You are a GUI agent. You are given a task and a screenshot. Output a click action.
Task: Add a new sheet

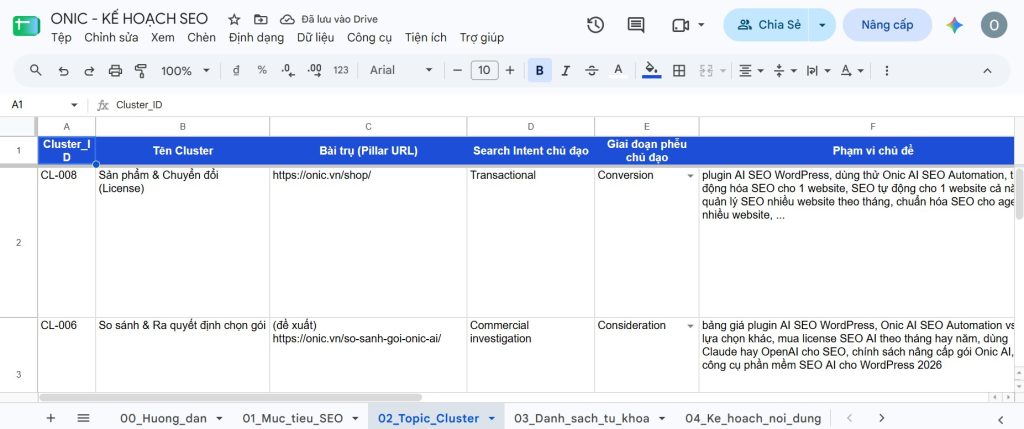51,418
